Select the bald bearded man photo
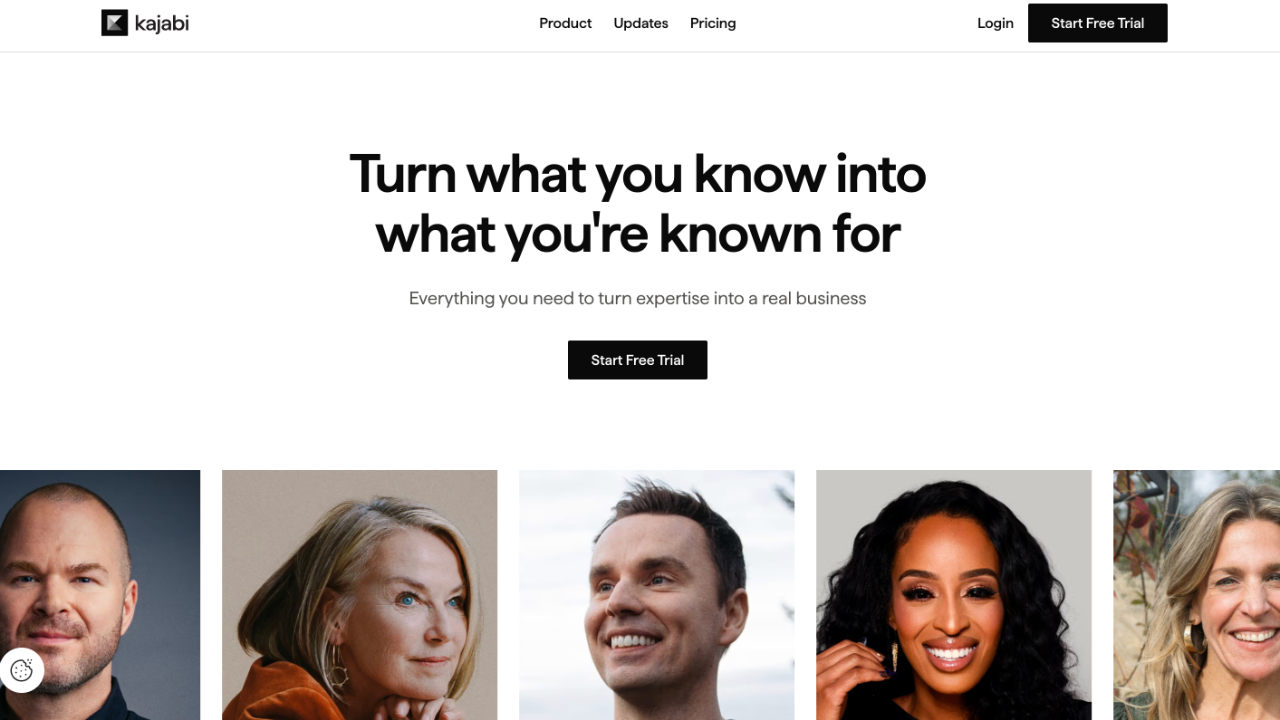 [x=100, y=595]
